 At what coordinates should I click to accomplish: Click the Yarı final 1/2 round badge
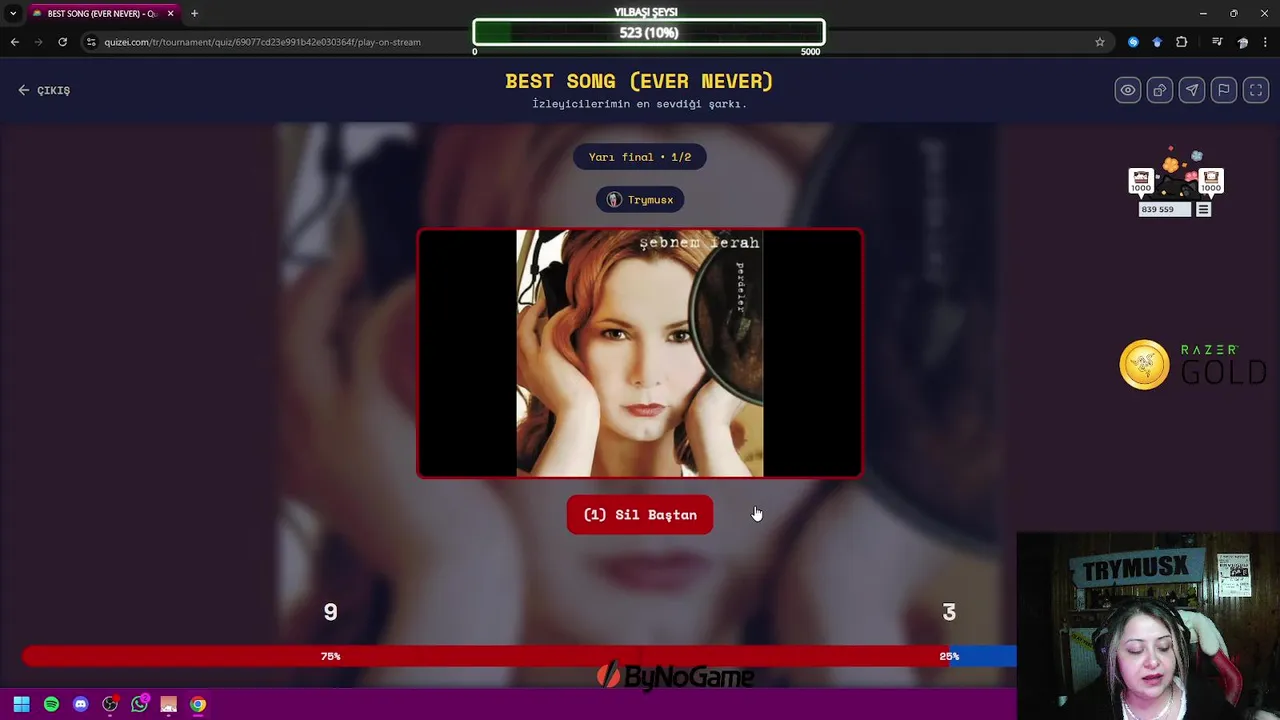pos(640,157)
